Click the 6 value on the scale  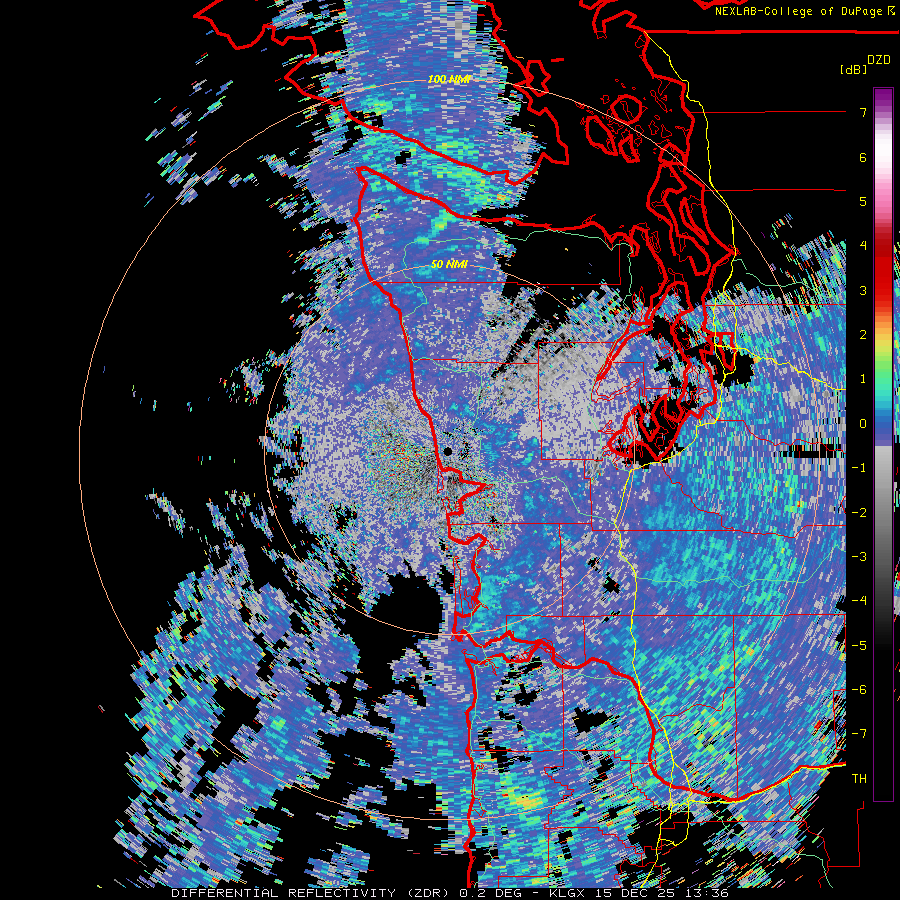coord(863,157)
